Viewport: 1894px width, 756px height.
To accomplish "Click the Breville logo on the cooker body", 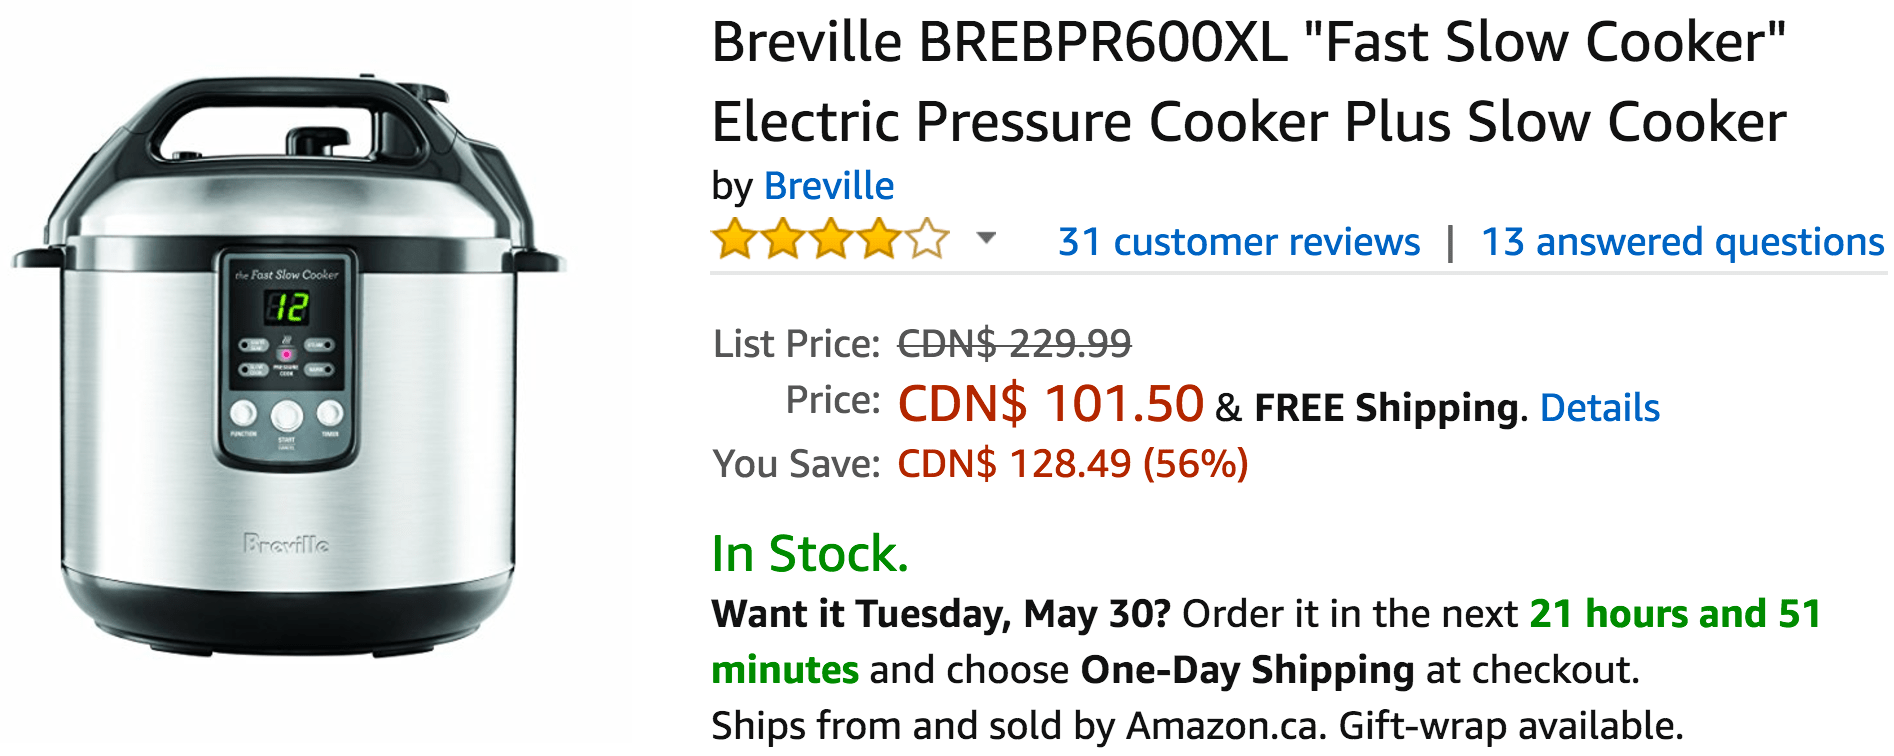I will (286, 544).
